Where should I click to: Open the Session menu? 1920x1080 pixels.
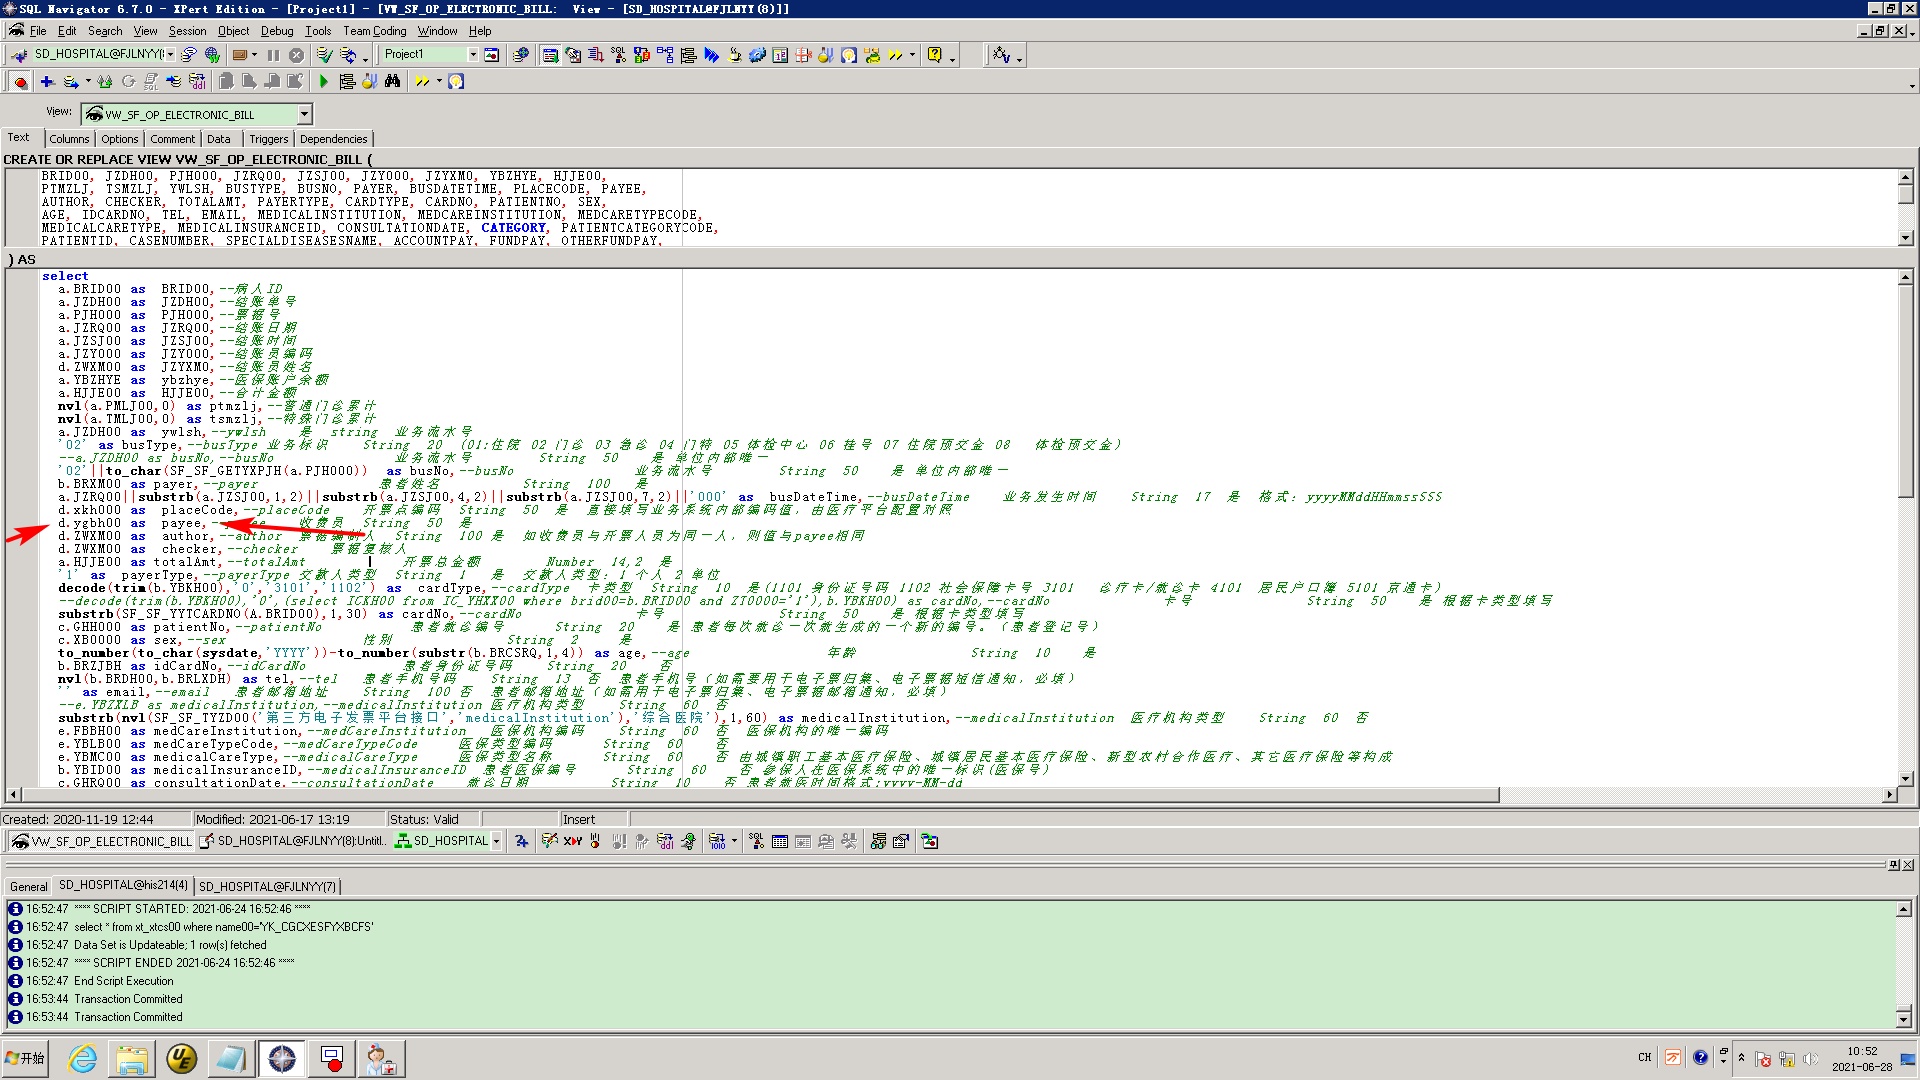pyautogui.click(x=187, y=31)
